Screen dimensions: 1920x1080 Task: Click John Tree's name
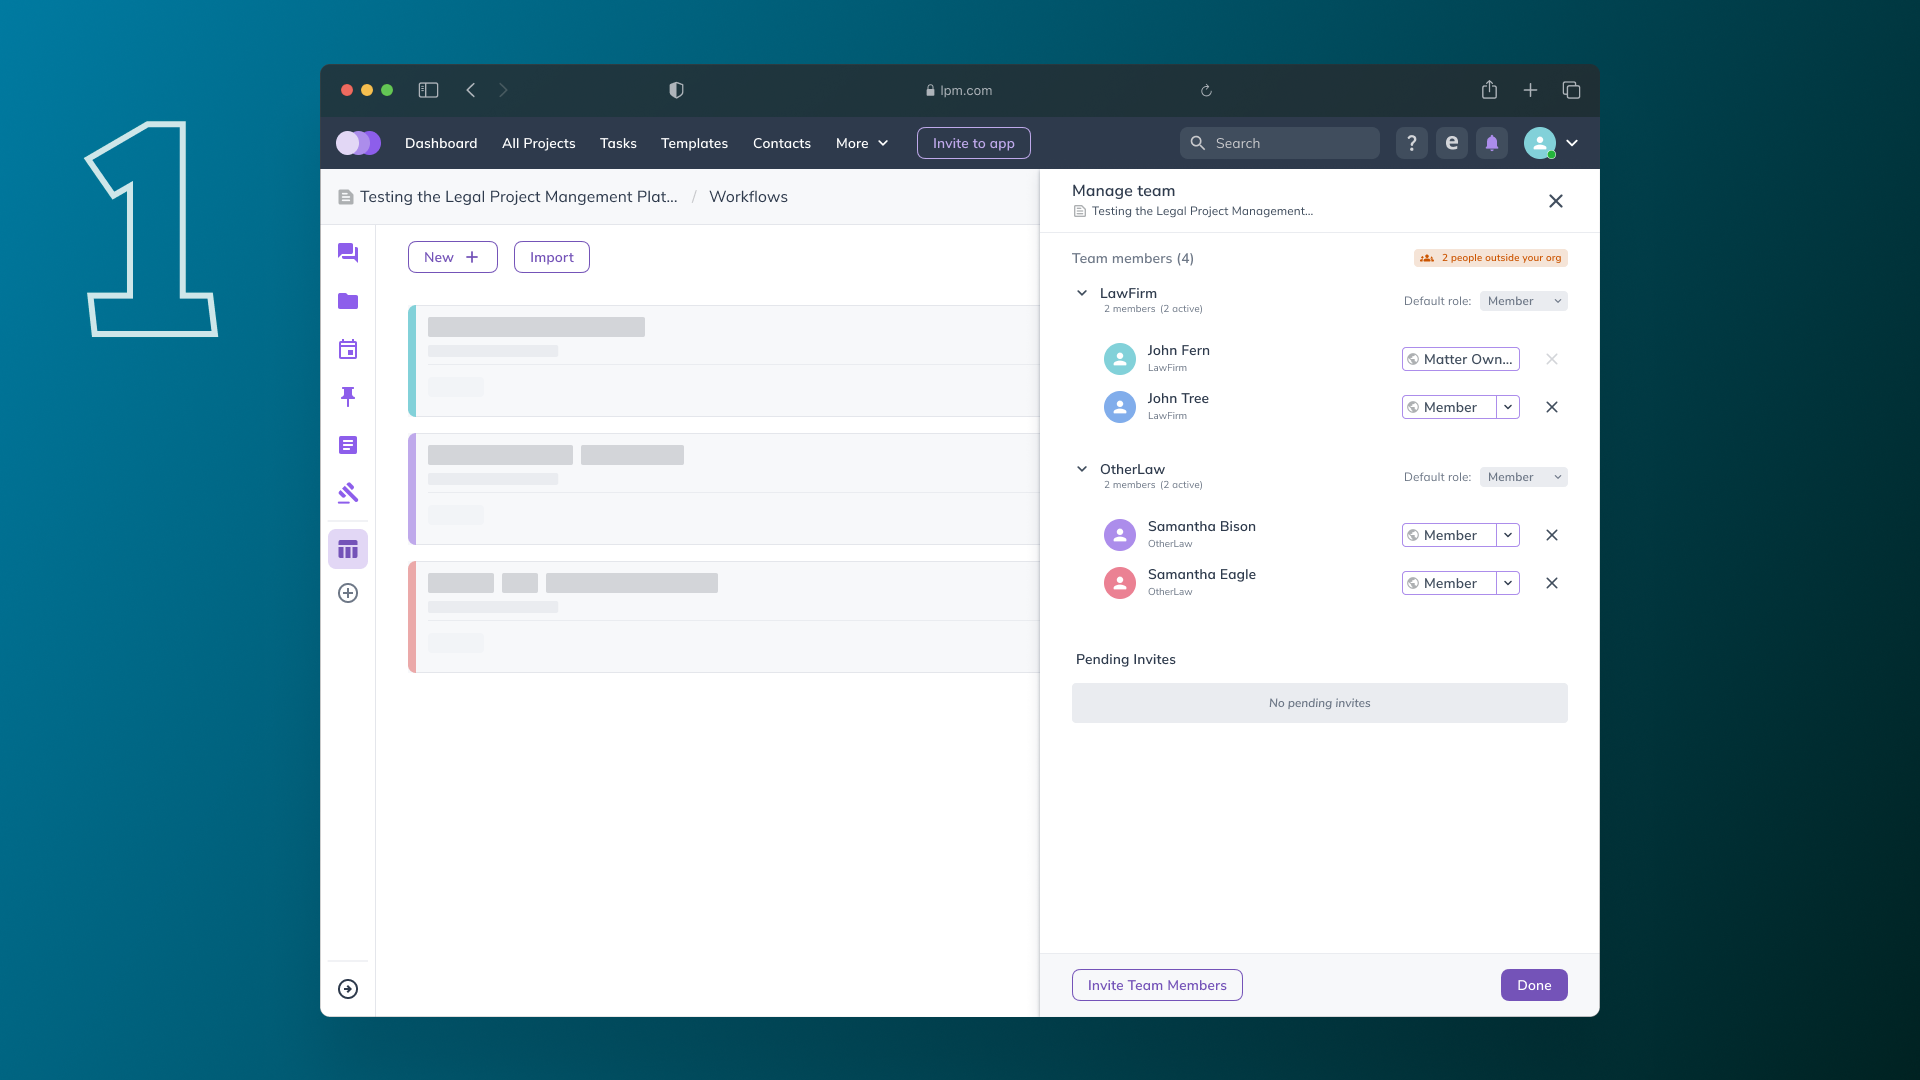[1178, 398]
